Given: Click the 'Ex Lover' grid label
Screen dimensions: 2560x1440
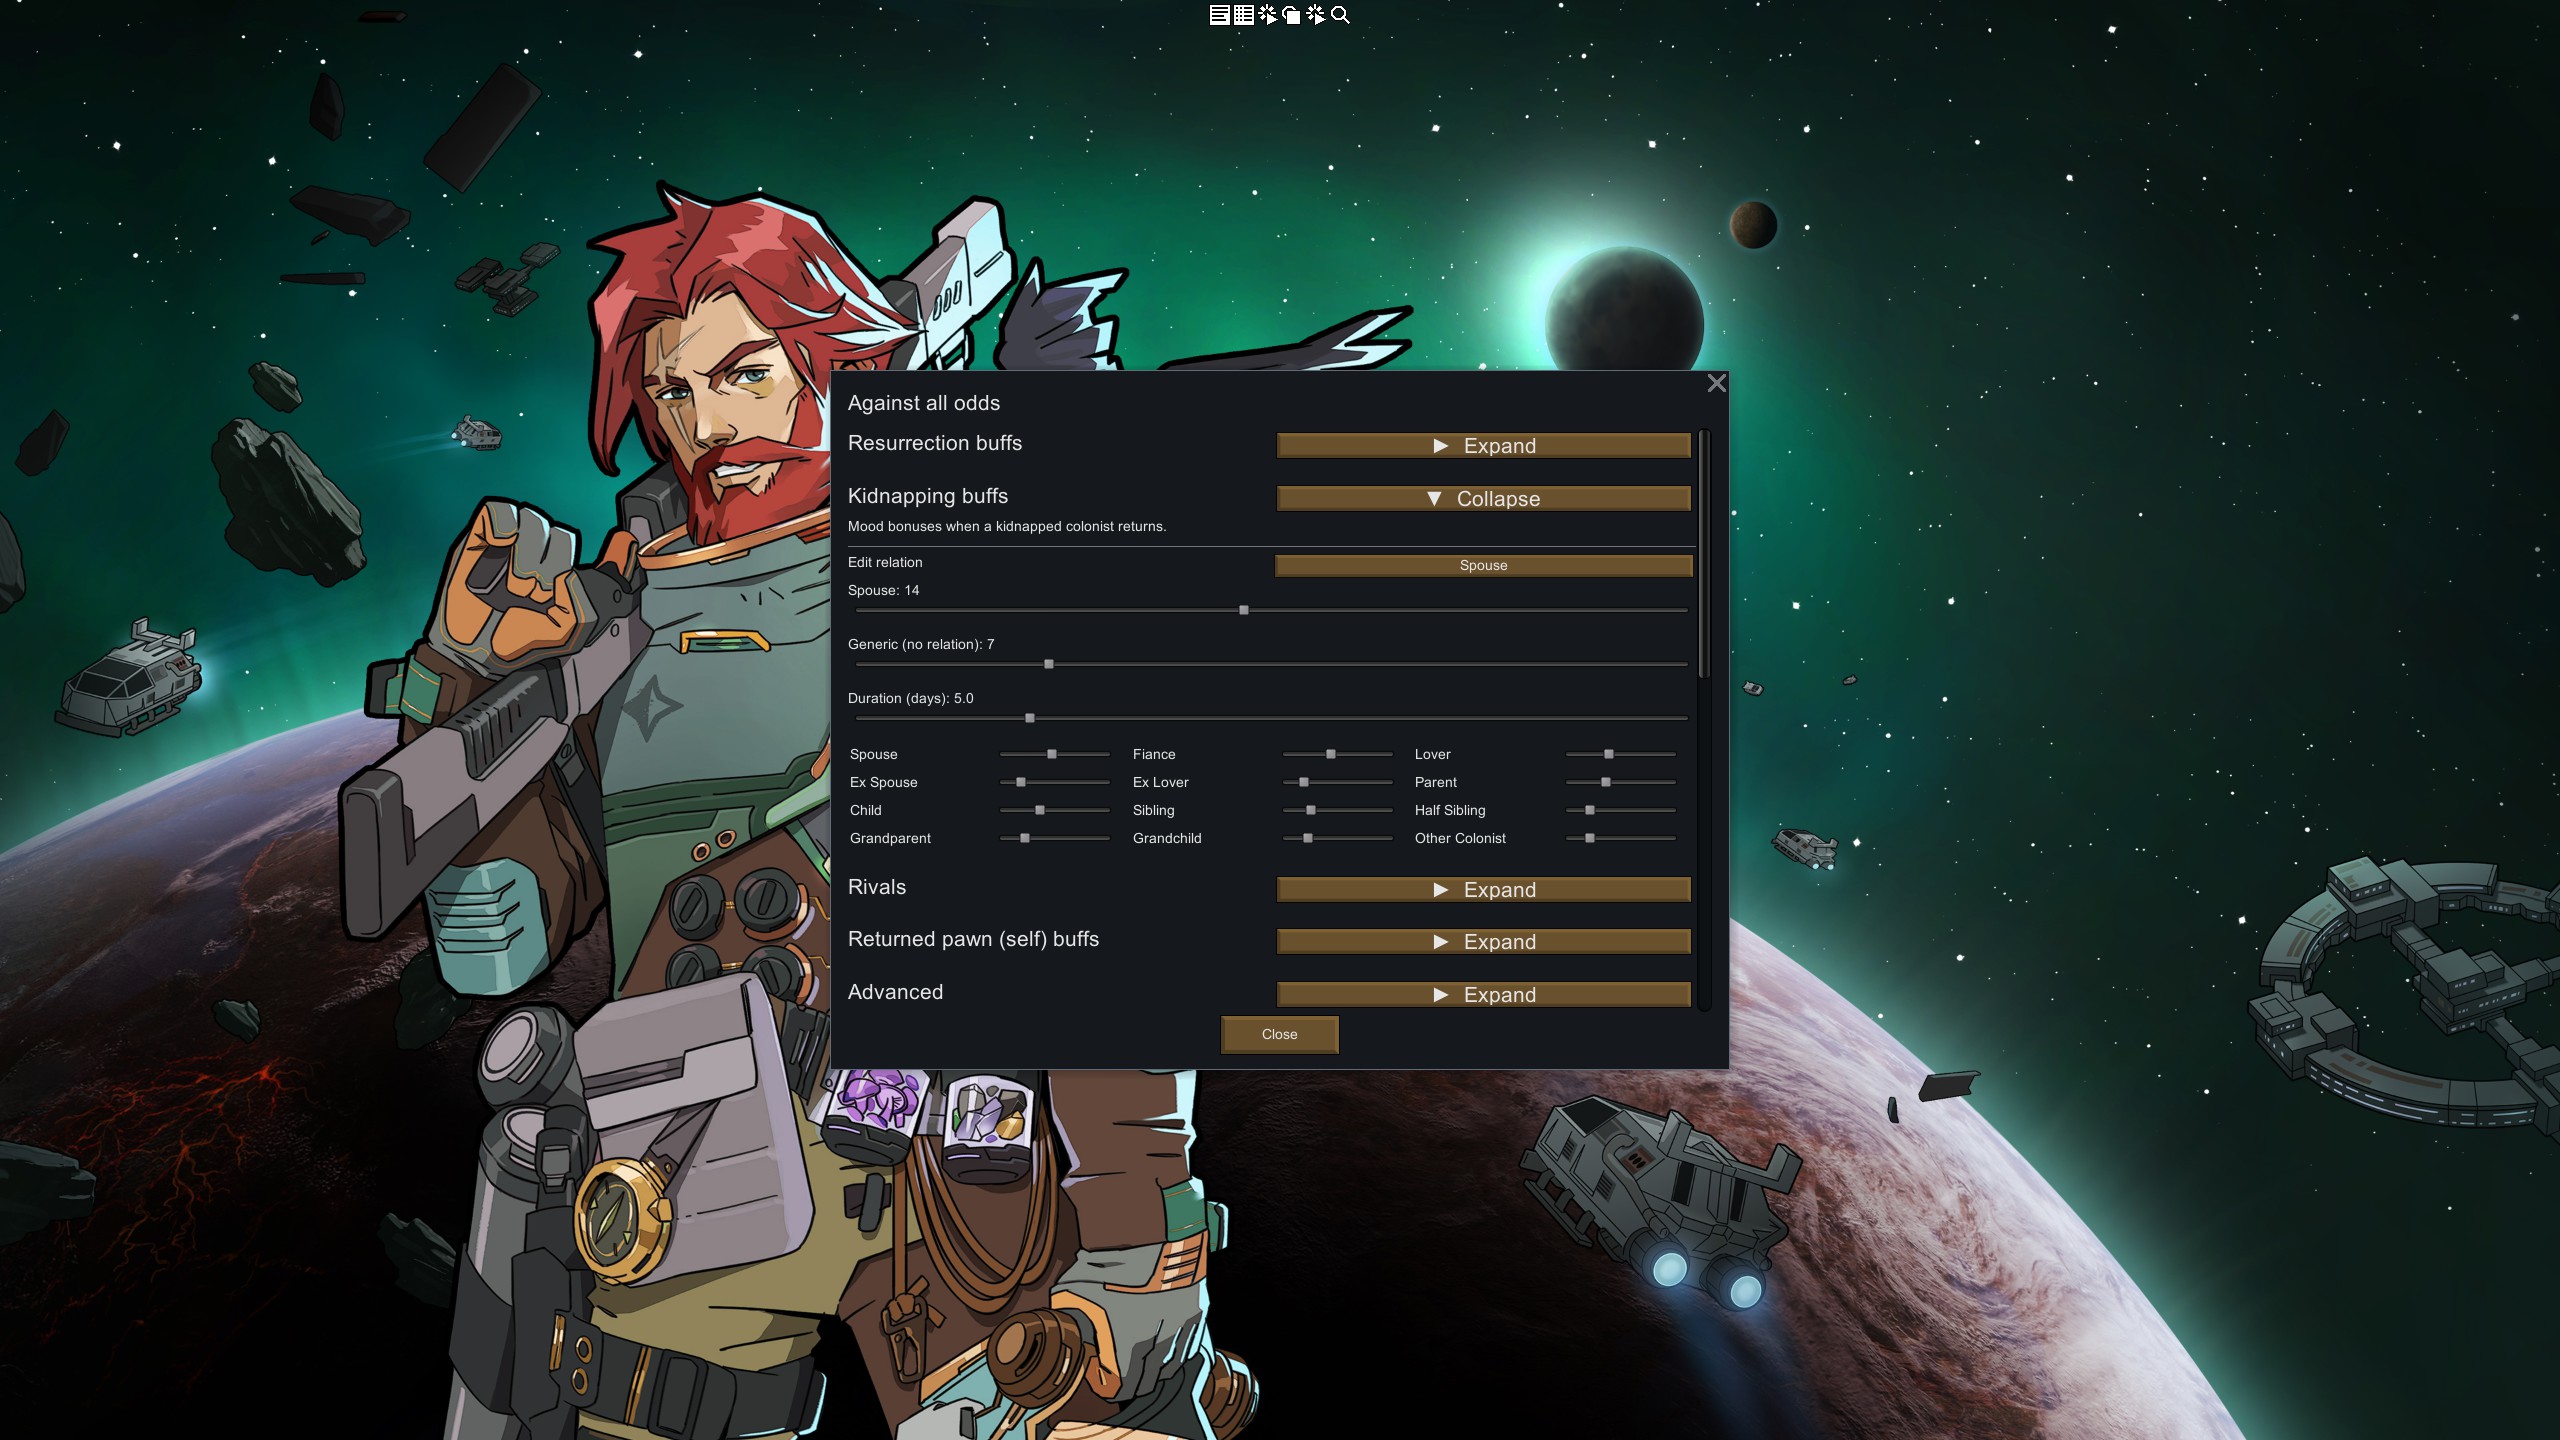Looking at the screenshot, I should click(1161, 783).
